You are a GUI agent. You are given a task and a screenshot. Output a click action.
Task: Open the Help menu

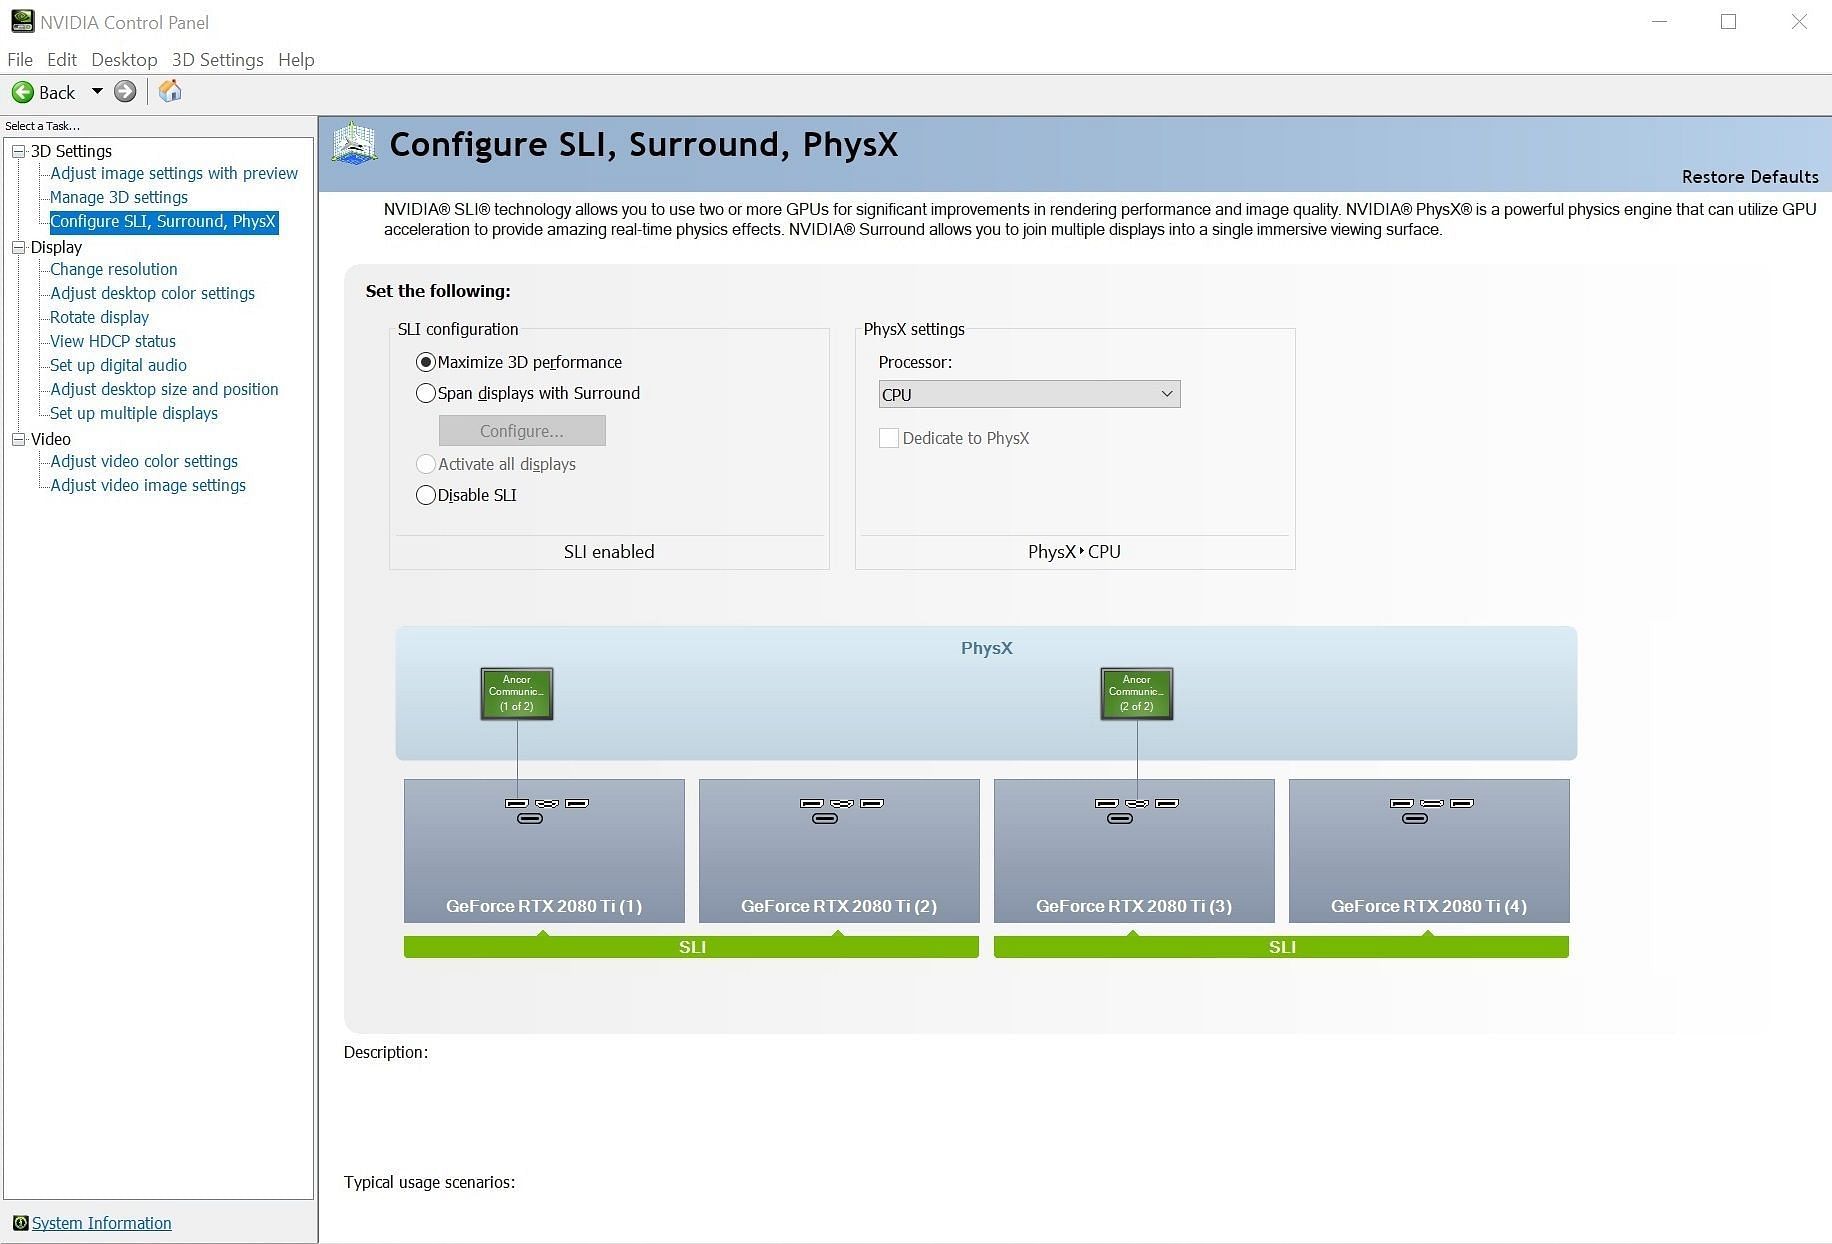coord(296,60)
